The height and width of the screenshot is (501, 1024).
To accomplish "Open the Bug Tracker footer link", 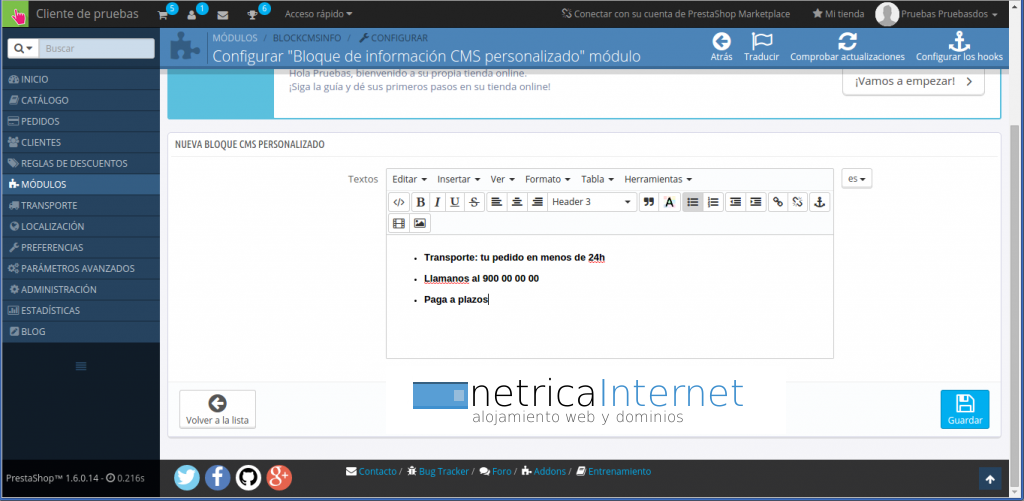I will tap(438, 471).
